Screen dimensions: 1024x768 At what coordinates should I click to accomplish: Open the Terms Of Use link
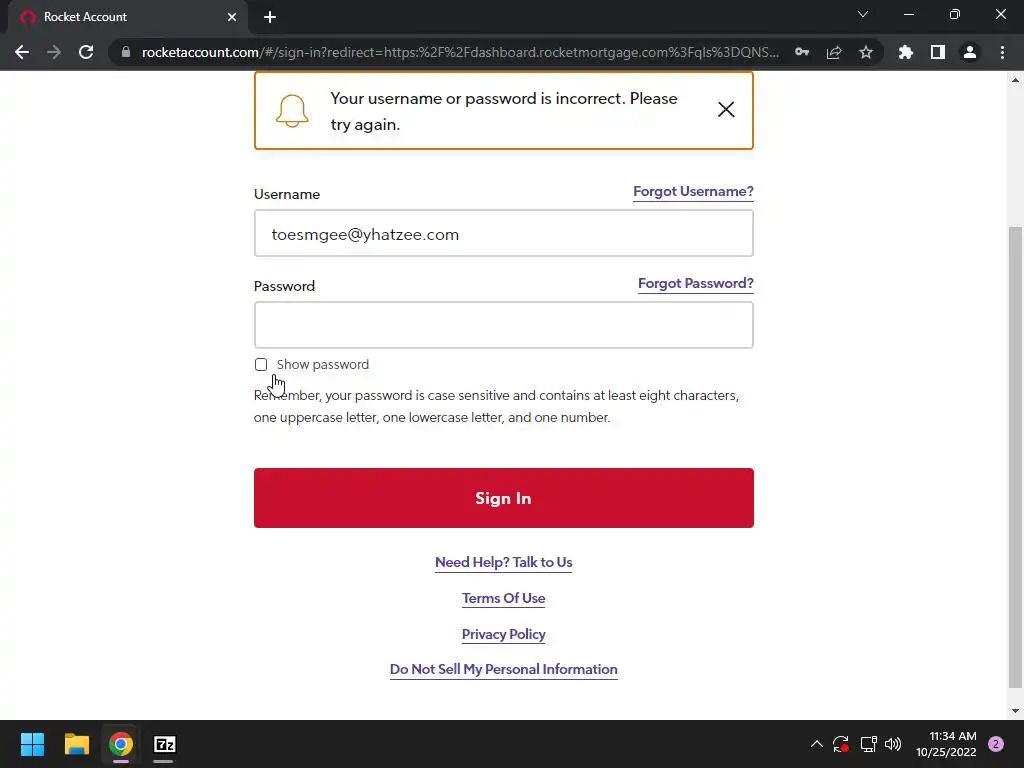pyautogui.click(x=504, y=598)
